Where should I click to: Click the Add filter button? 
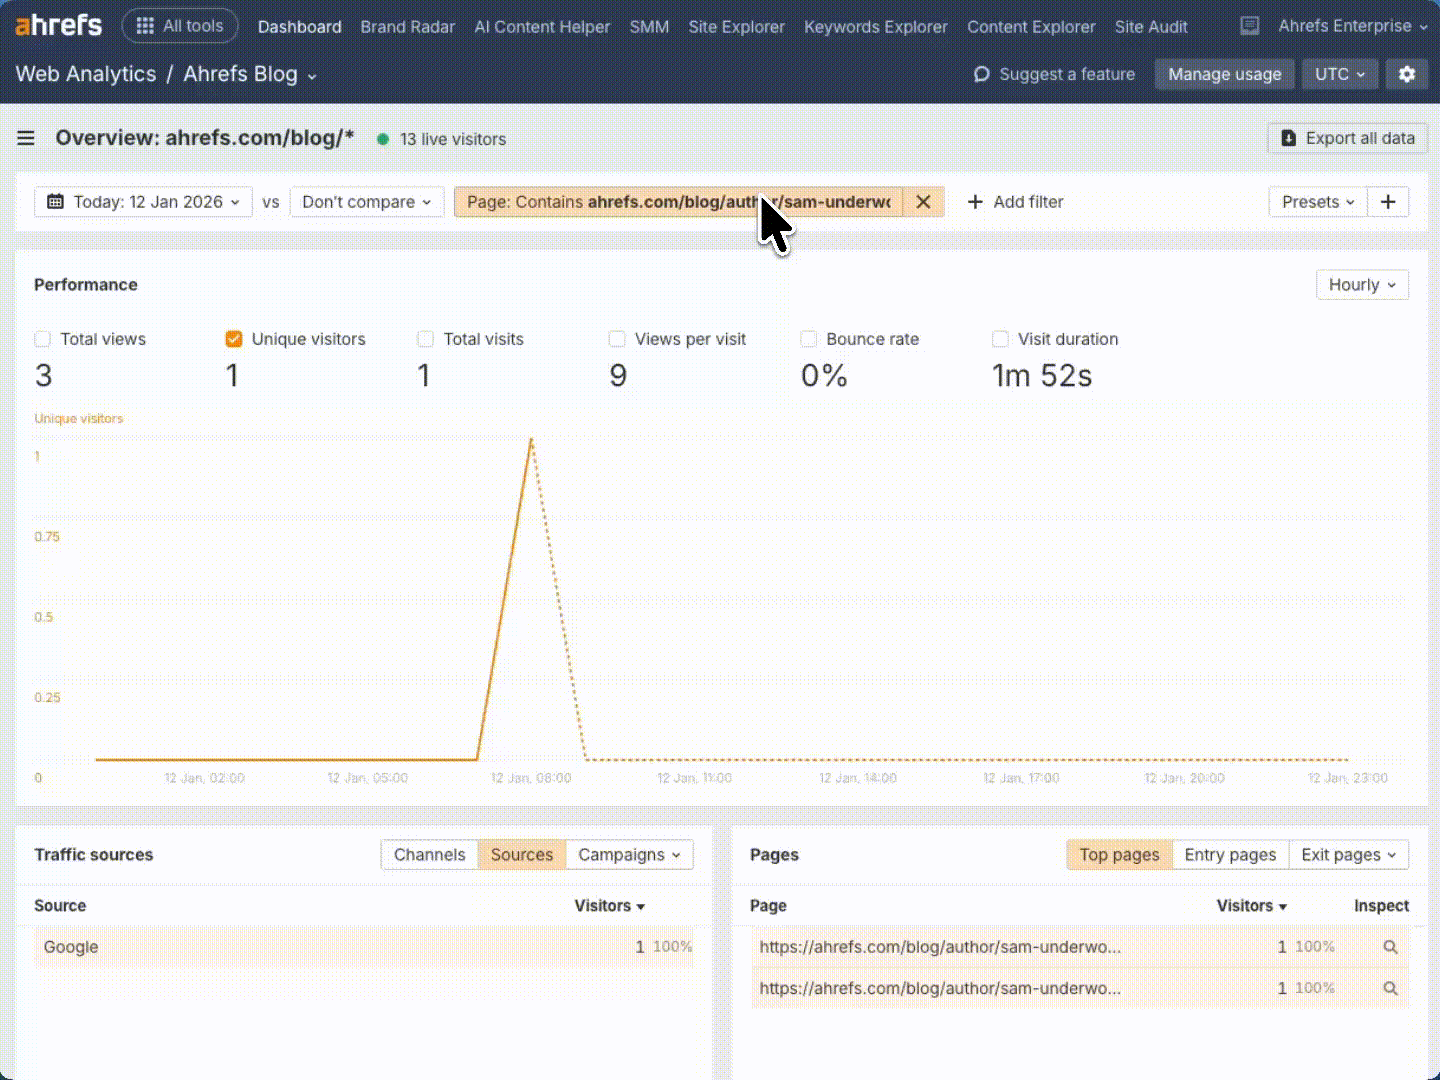(1015, 202)
